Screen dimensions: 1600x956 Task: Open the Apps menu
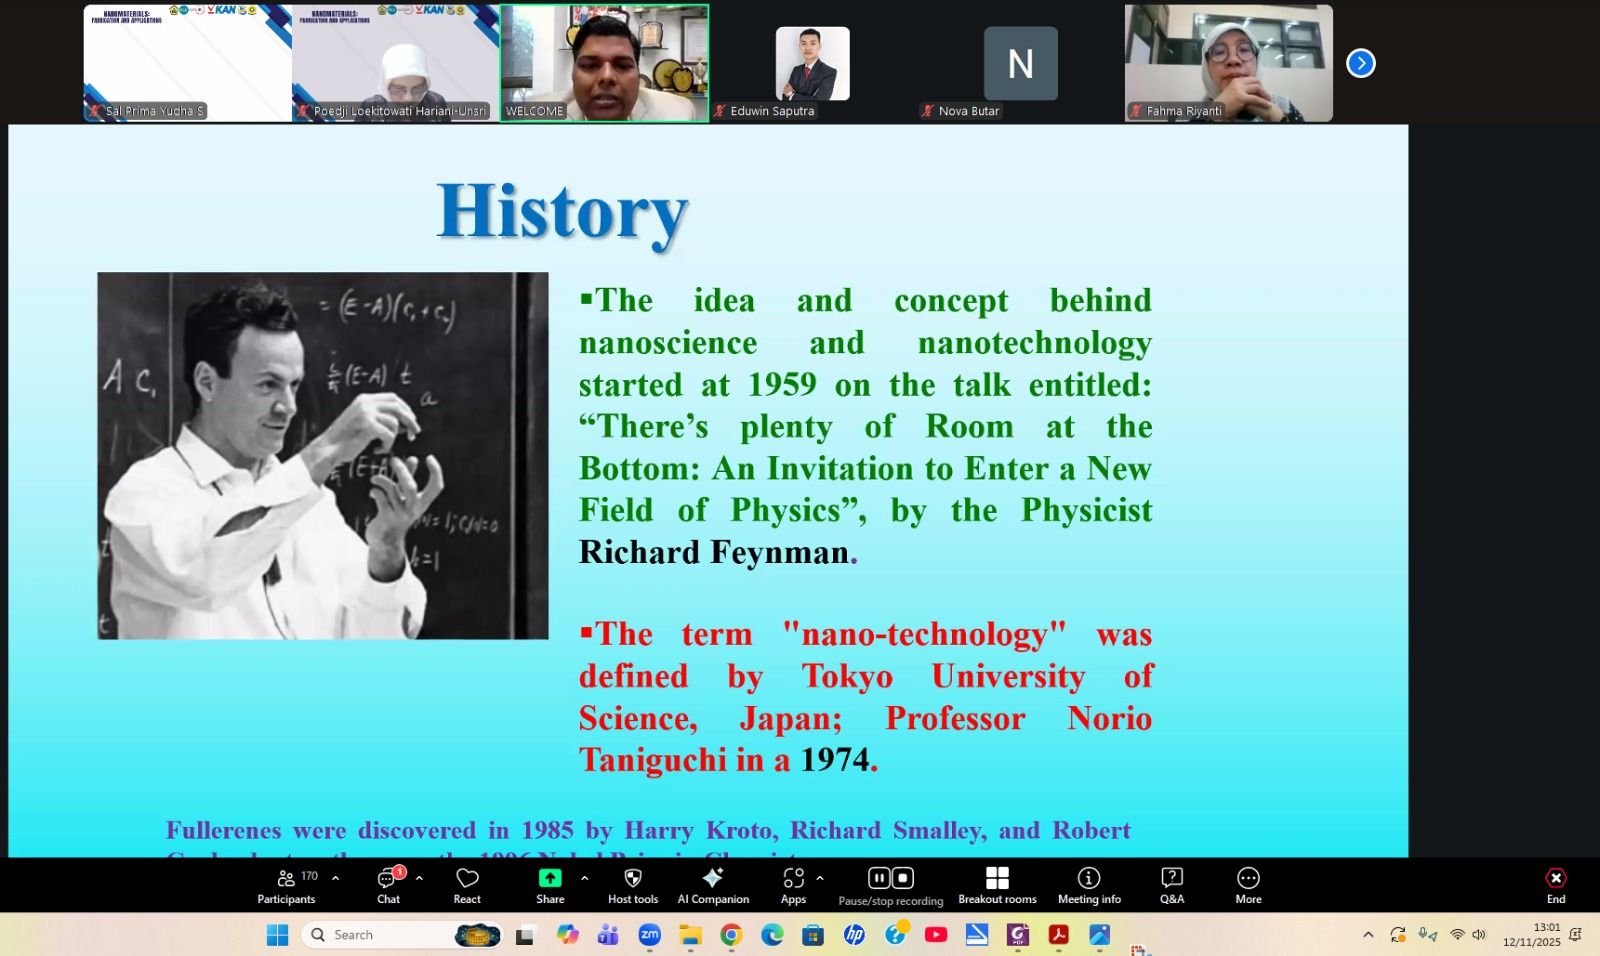793,884
